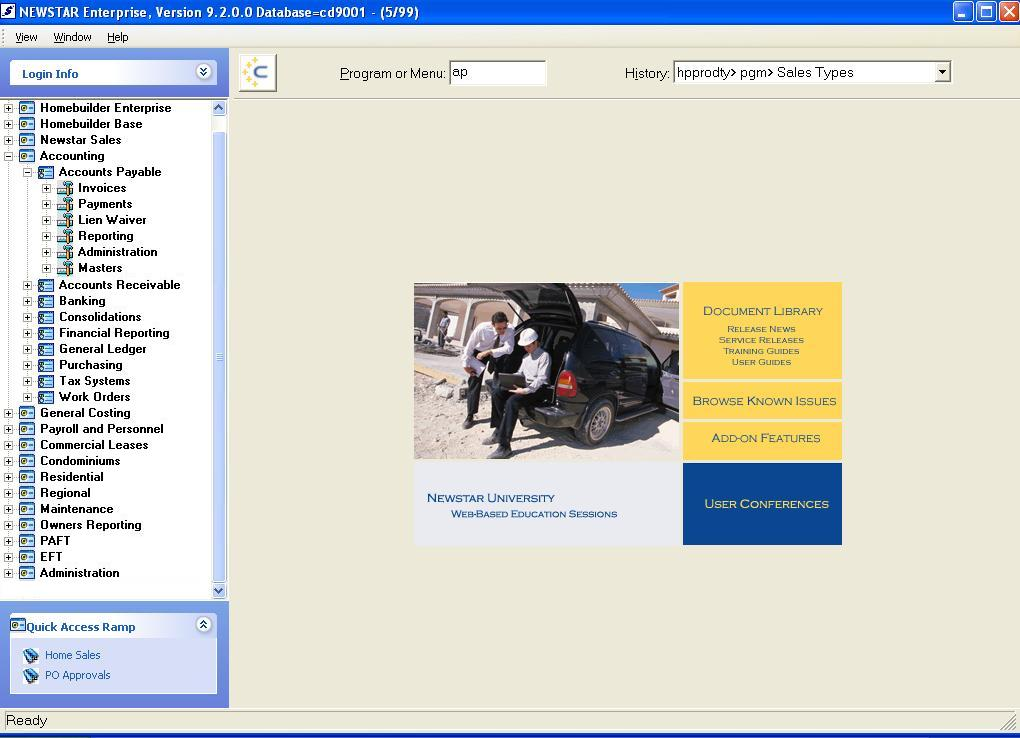Click the Ready status bar text

pyautogui.click(x=27, y=720)
